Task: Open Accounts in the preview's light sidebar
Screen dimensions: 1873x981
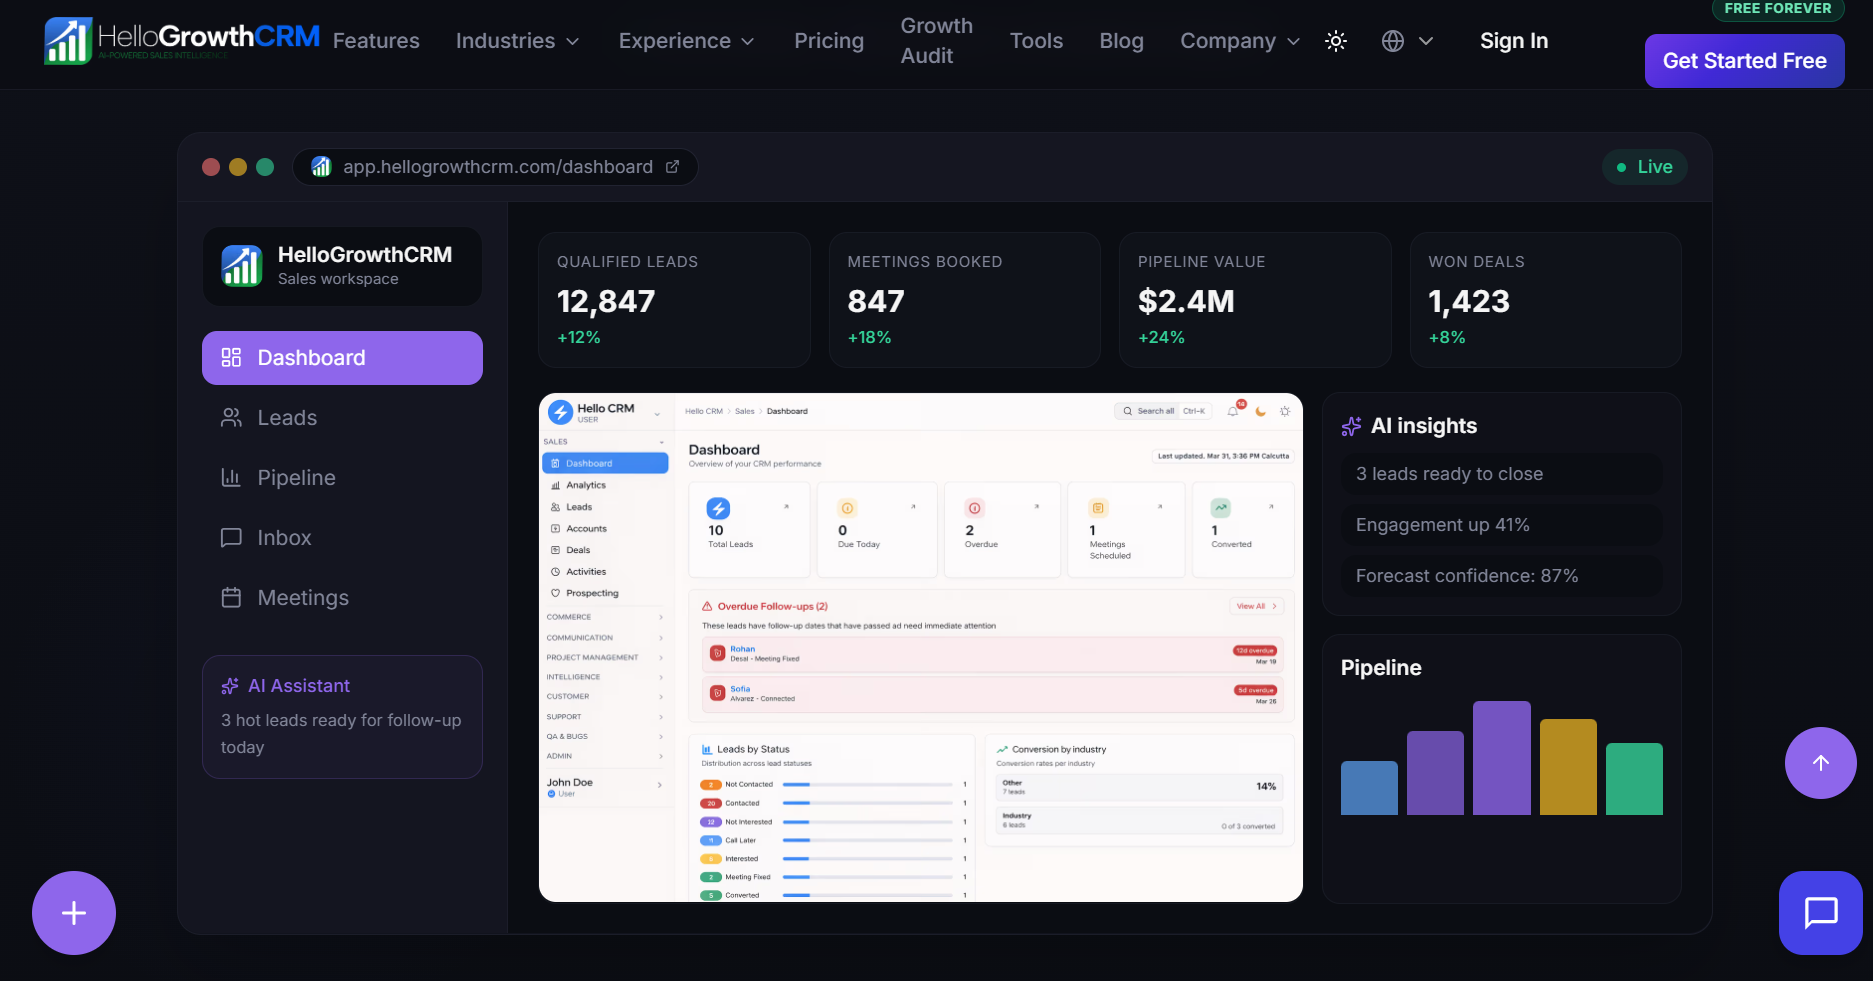Action: (605, 529)
